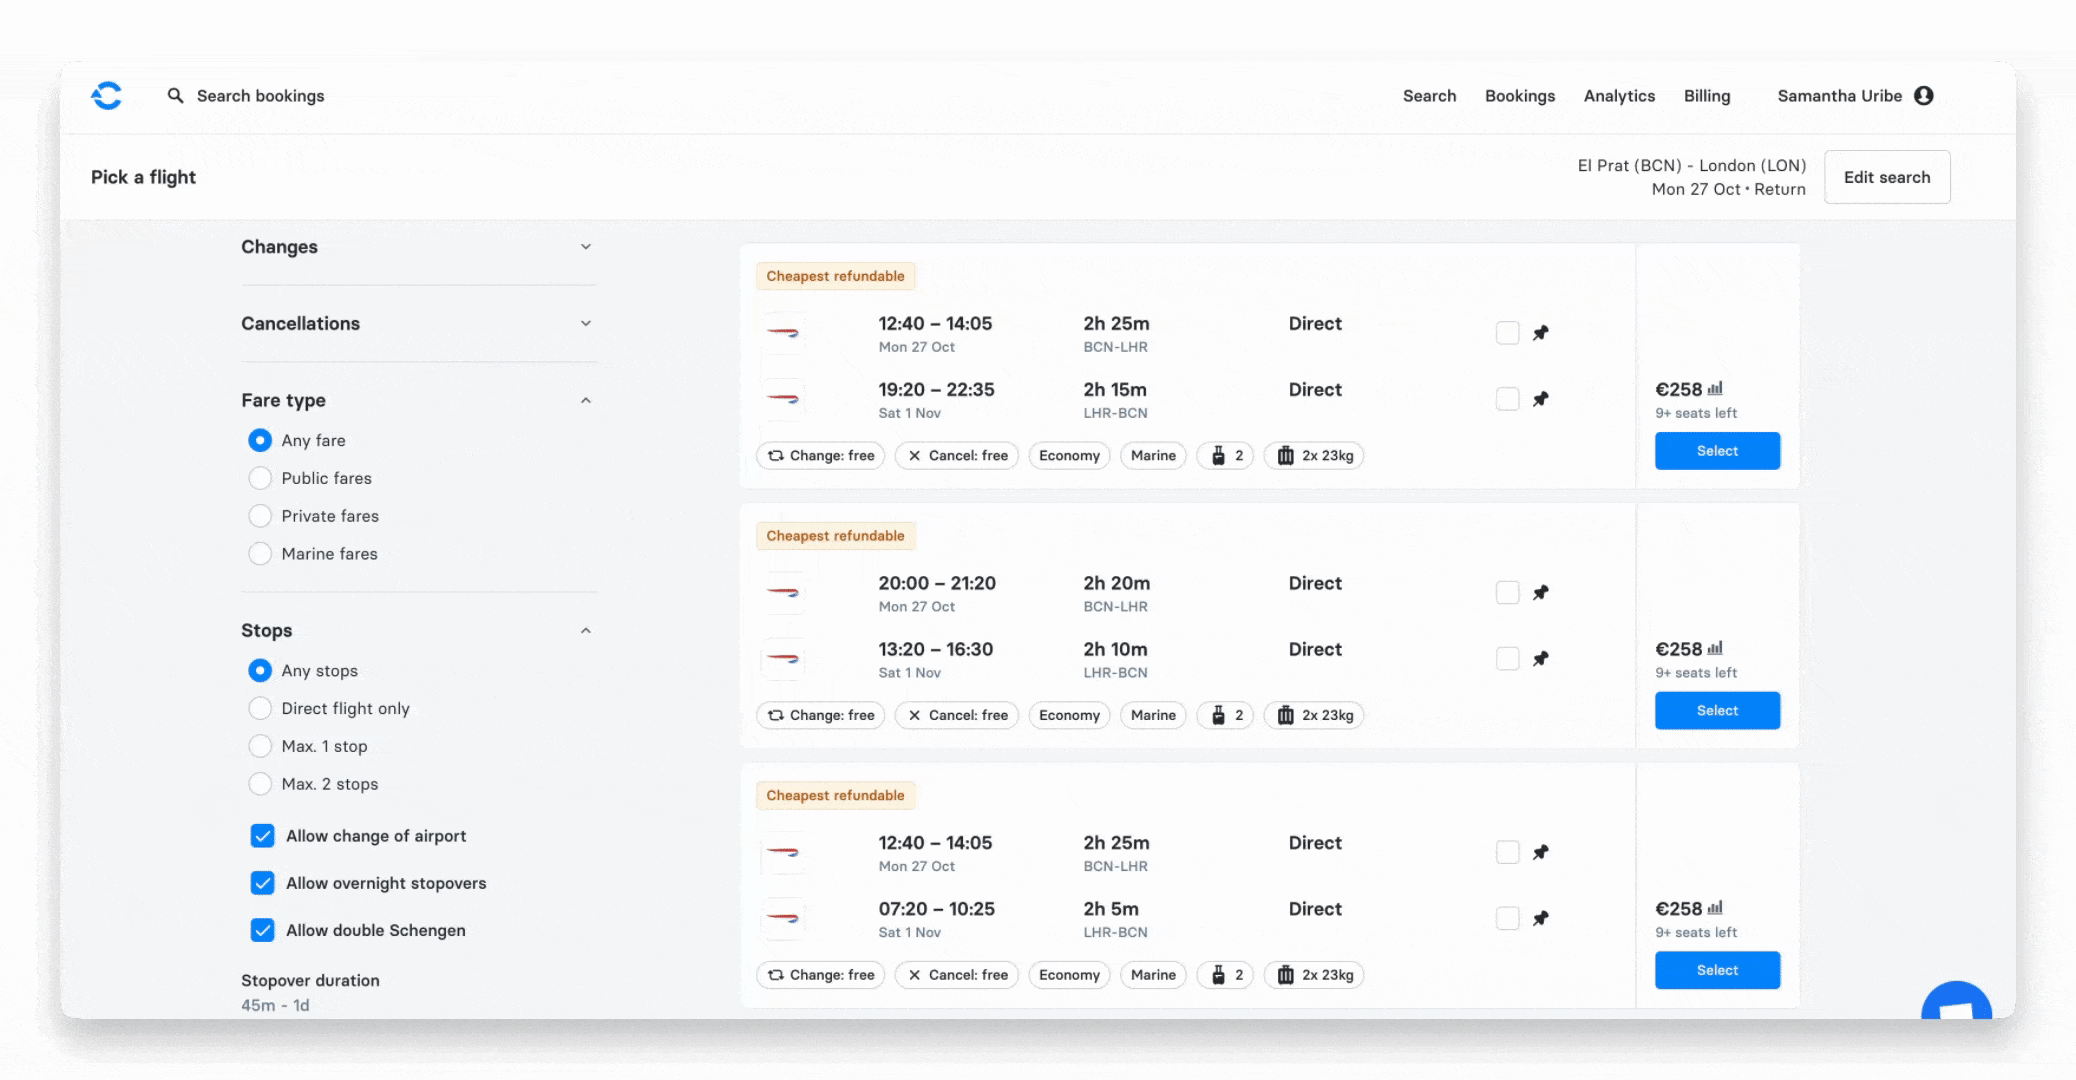Click the user profile avatar icon
2076x1080 pixels.
pos(1923,96)
